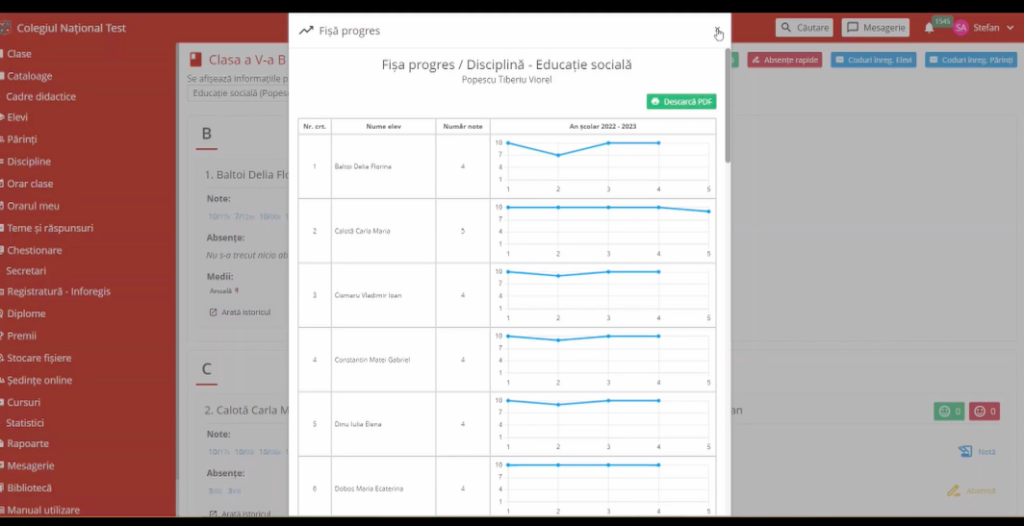This screenshot has height=526, width=1024.
Task: Close the Fișa progres dialog
Action: [717, 31]
